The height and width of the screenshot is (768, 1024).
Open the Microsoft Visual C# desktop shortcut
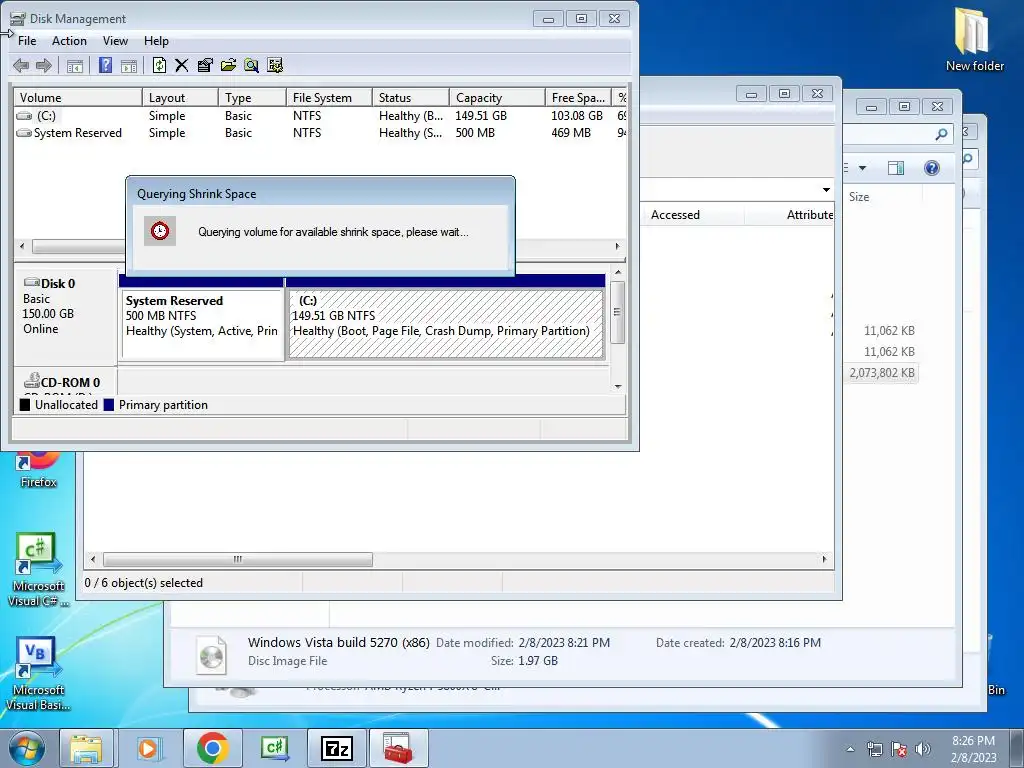tap(38, 569)
